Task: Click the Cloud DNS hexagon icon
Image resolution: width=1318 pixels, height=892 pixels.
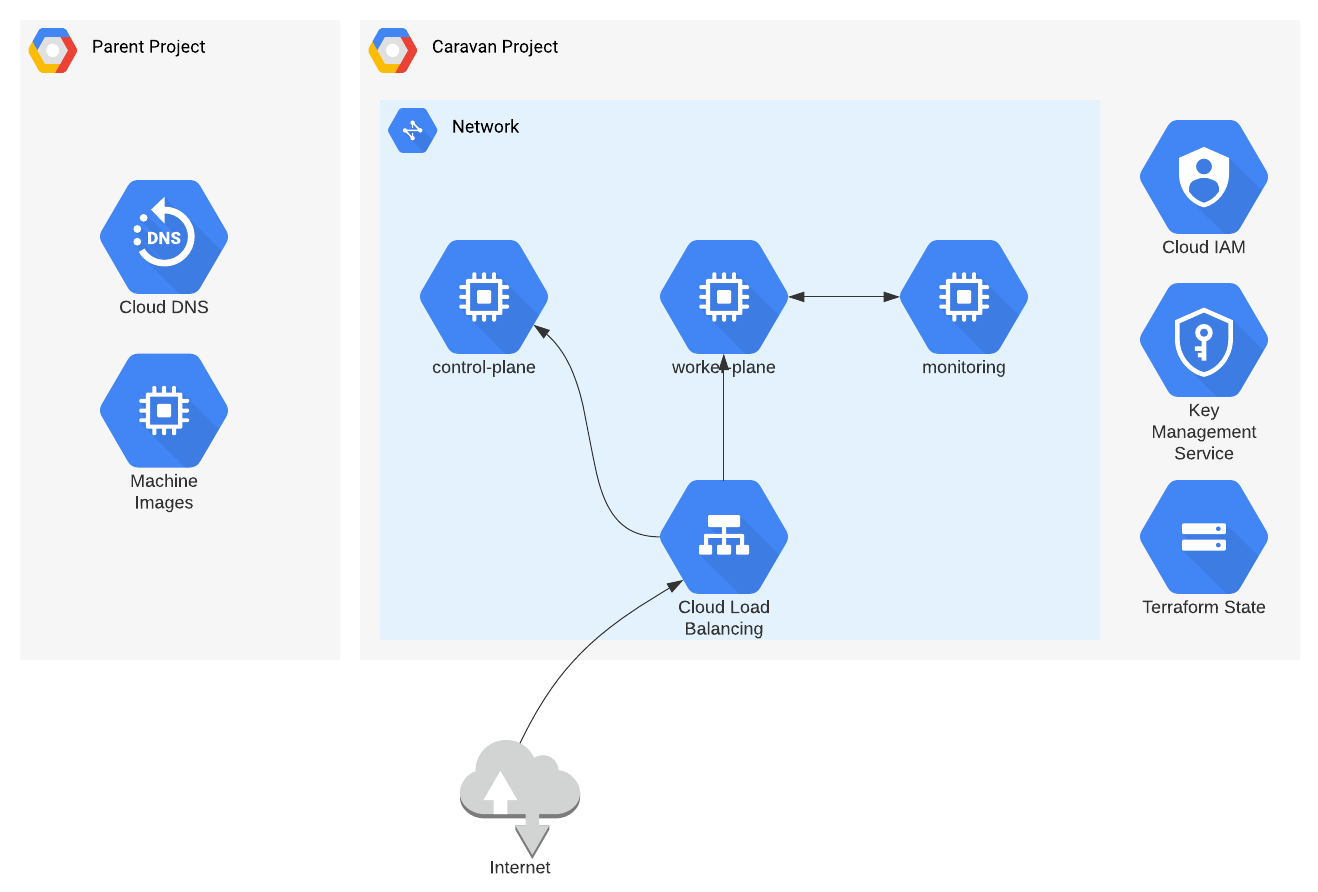Action: pyautogui.click(x=164, y=237)
